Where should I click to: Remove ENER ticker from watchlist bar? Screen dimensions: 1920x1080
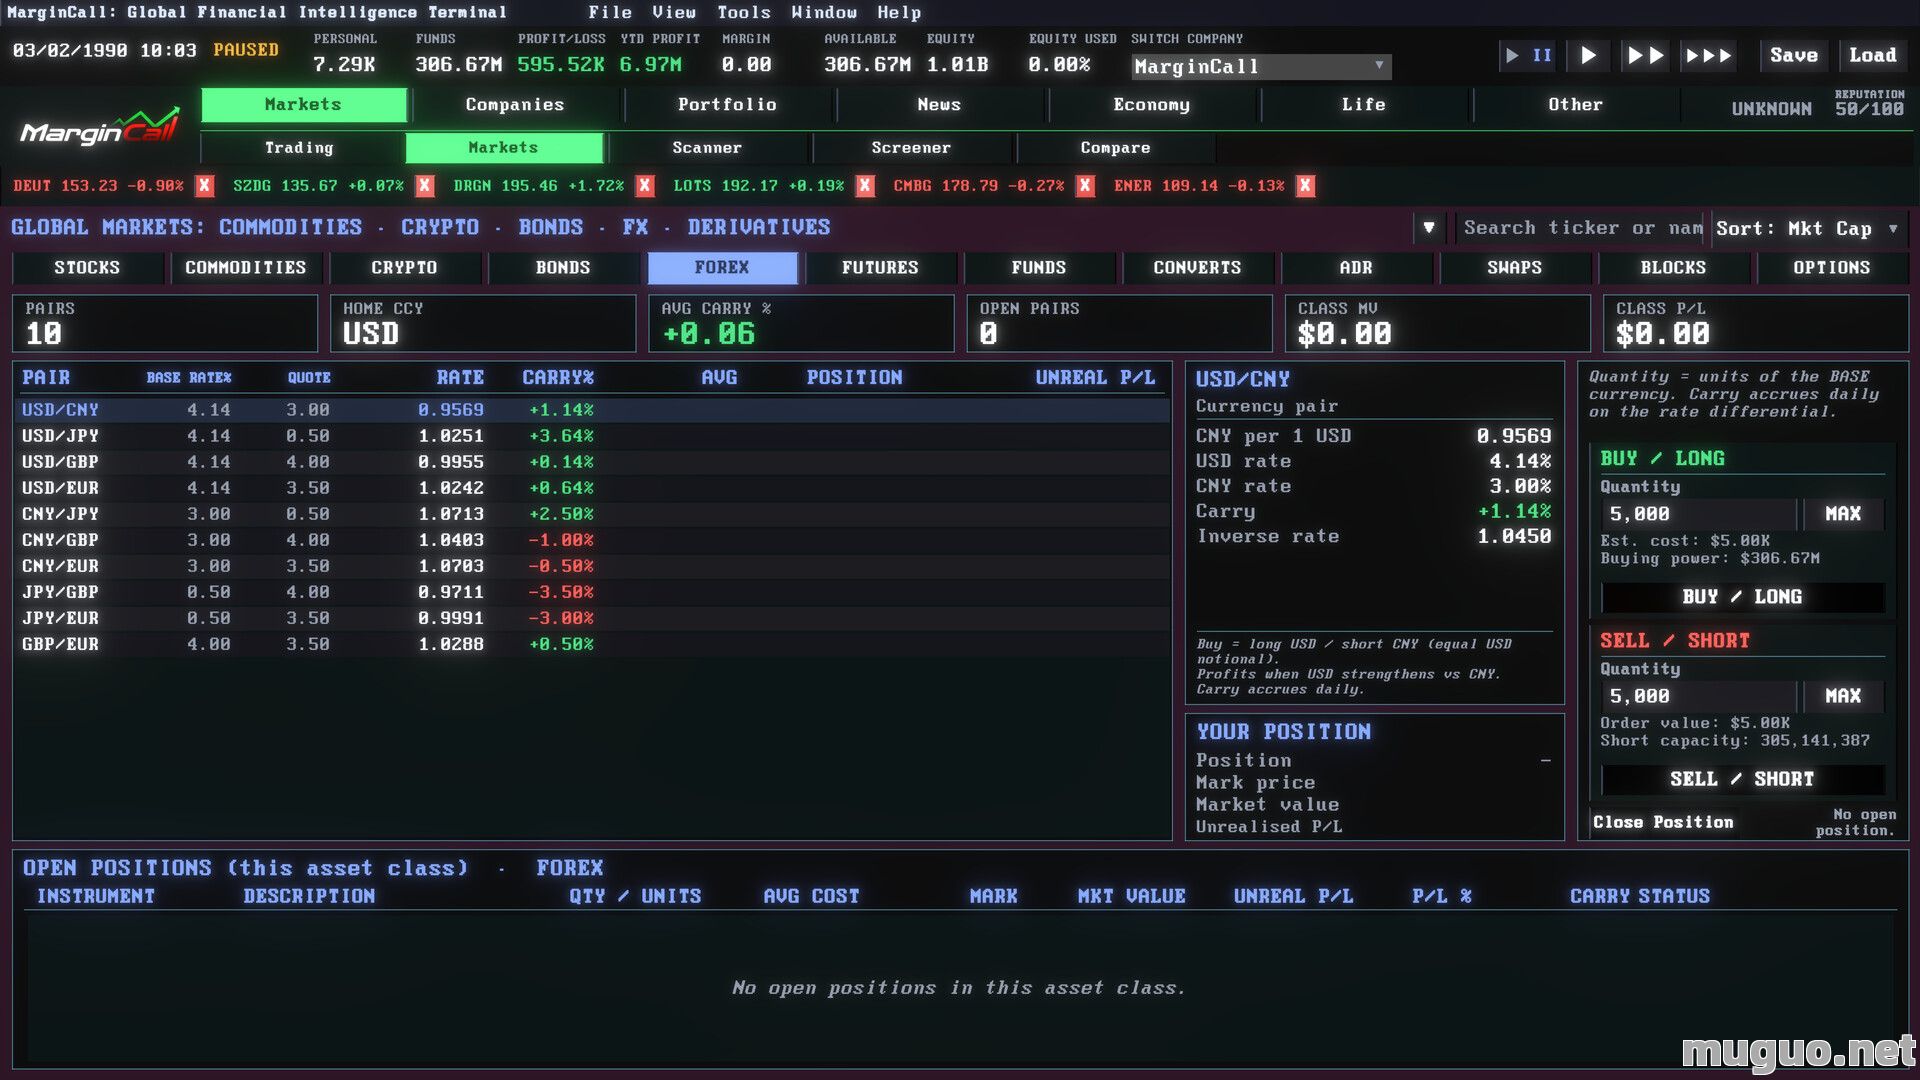pos(1305,186)
